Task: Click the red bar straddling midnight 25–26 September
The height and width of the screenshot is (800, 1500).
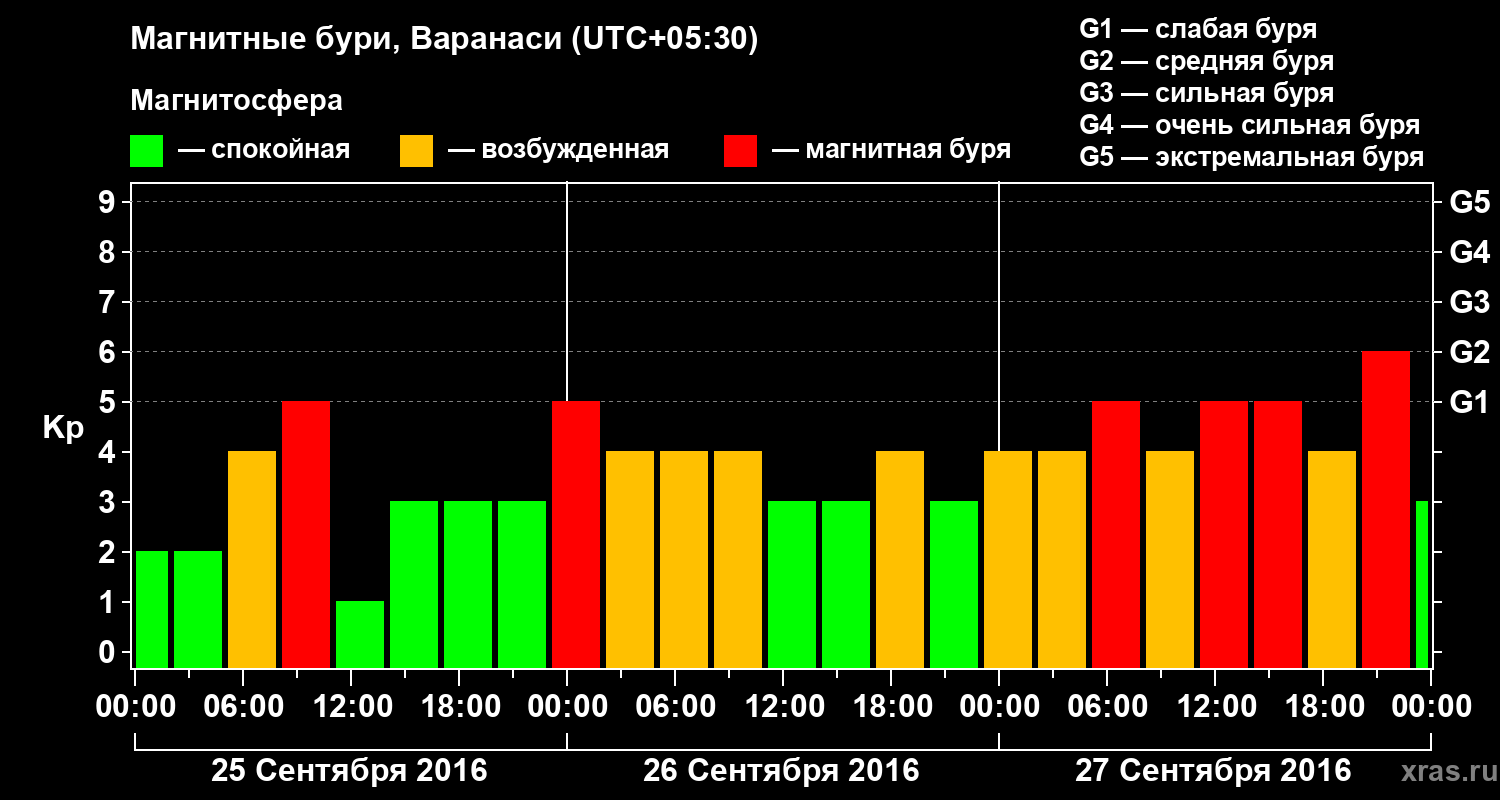Action: [576, 535]
